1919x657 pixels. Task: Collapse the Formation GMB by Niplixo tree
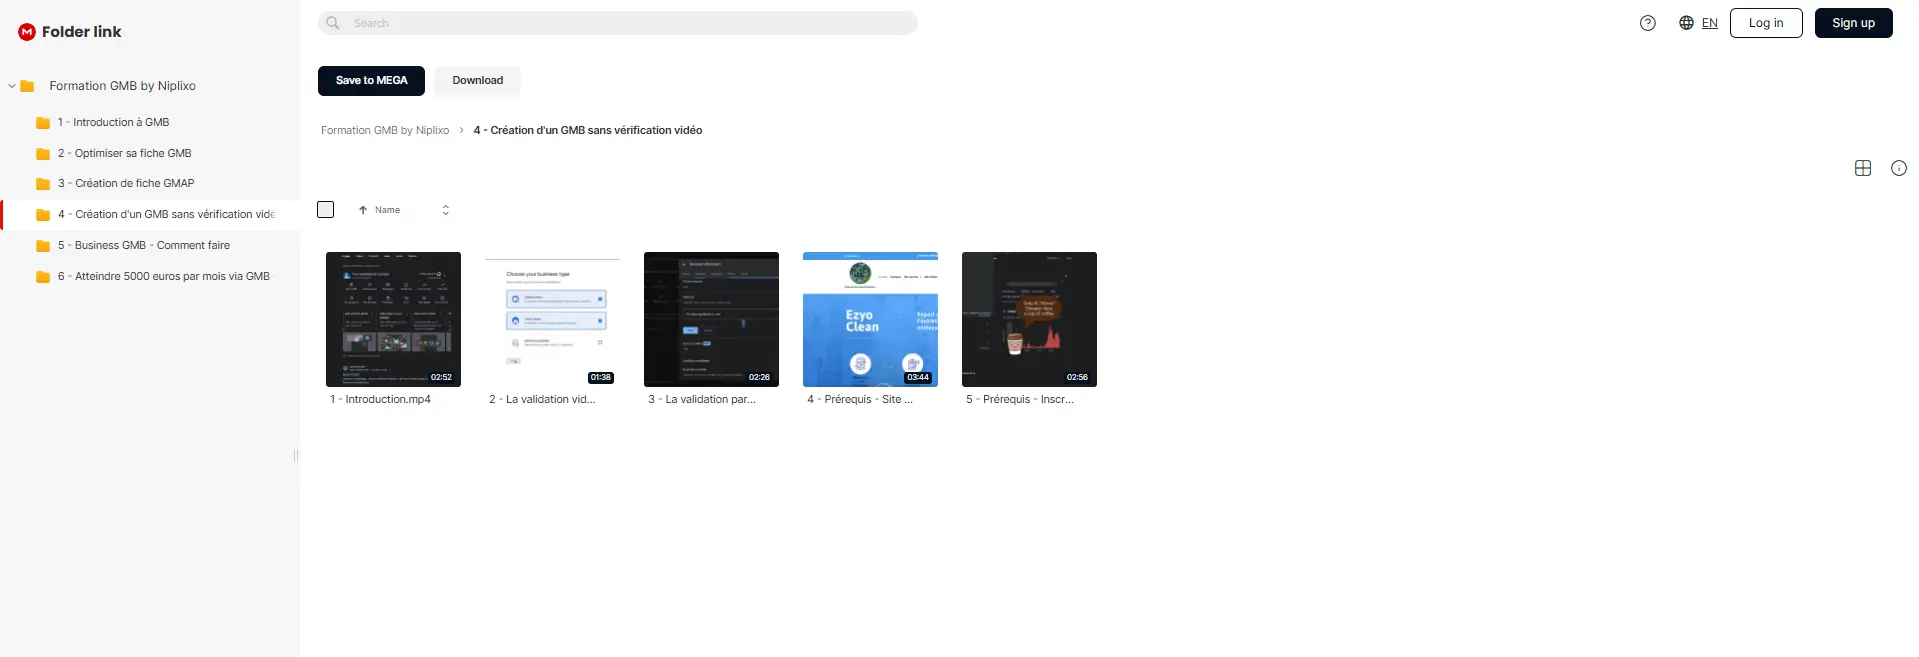(12, 86)
